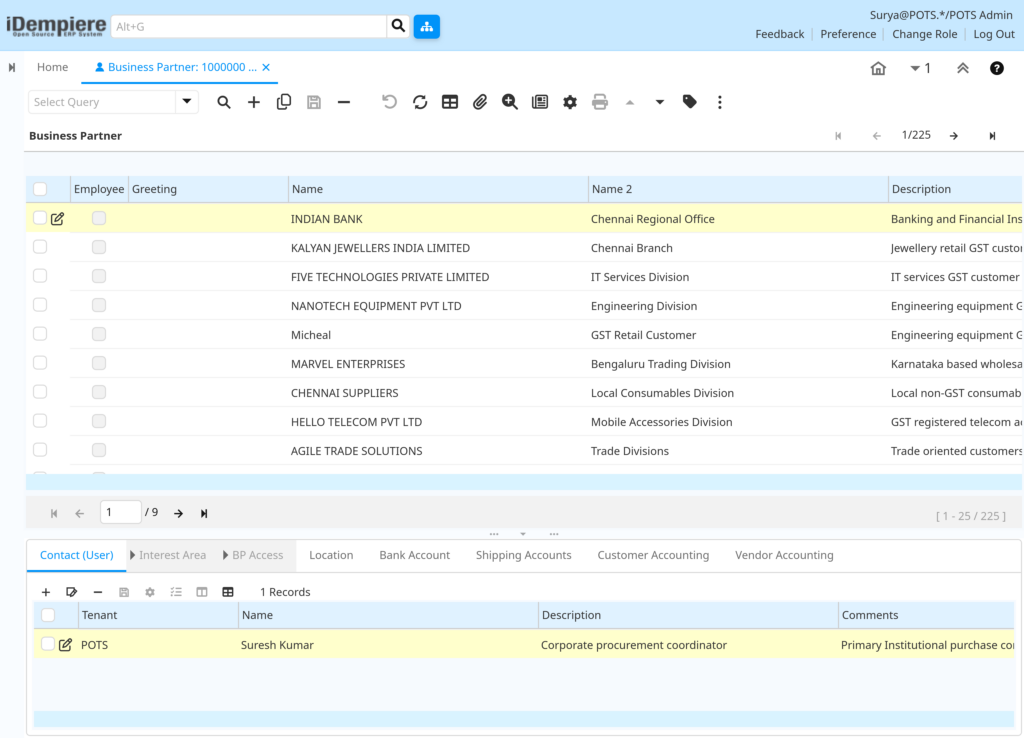
Task: Click the parent record up arrow in toolbar
Action: pyautogui.click(x=630, y=102)
